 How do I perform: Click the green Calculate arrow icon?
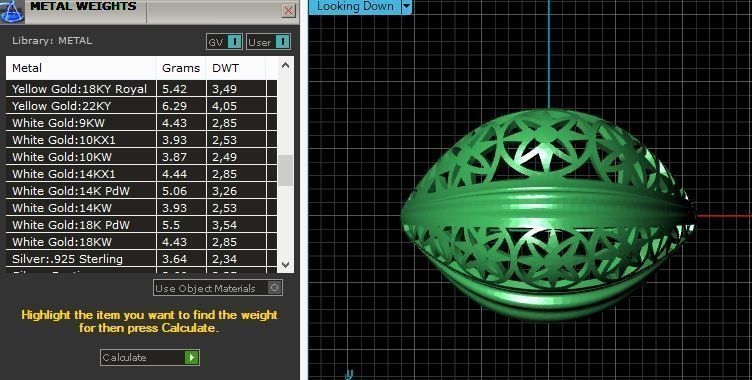coord(191,357)
